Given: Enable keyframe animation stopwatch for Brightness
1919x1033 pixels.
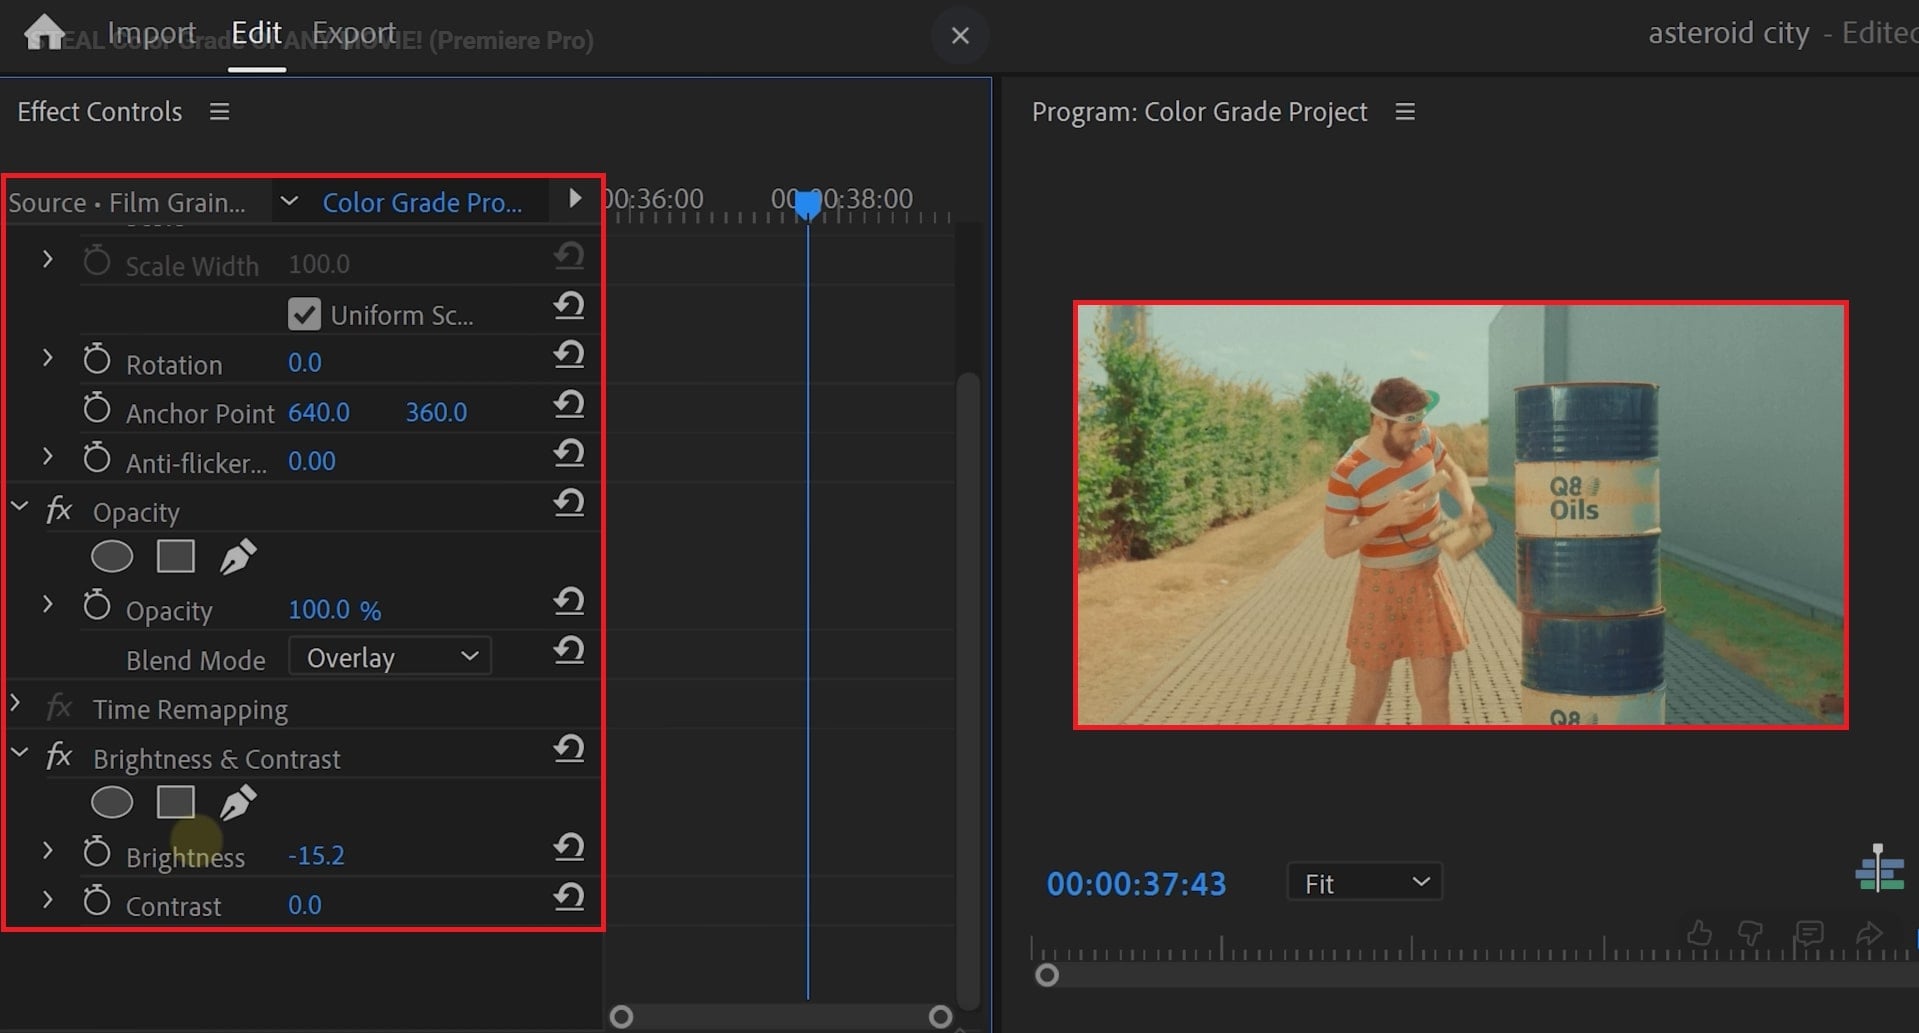Looking at the screenshot, I should click(97, 850).
